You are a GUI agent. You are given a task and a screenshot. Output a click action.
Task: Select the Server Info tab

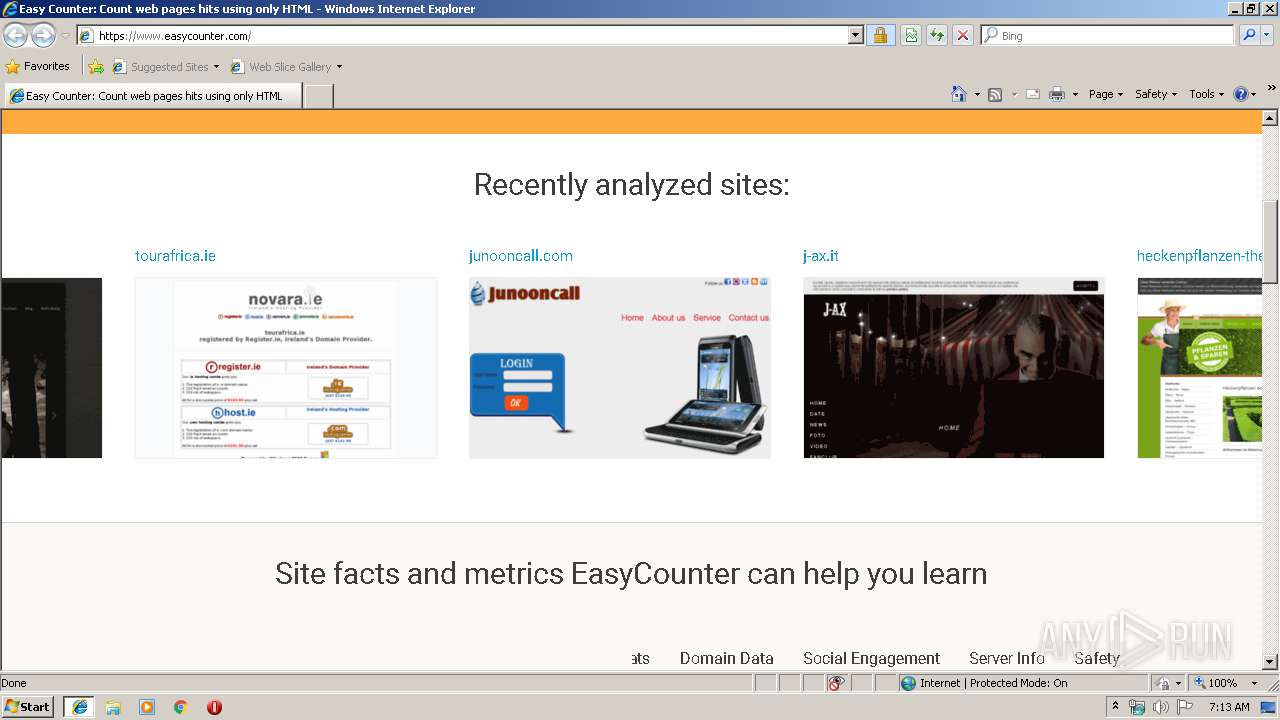pos(1007,658)
